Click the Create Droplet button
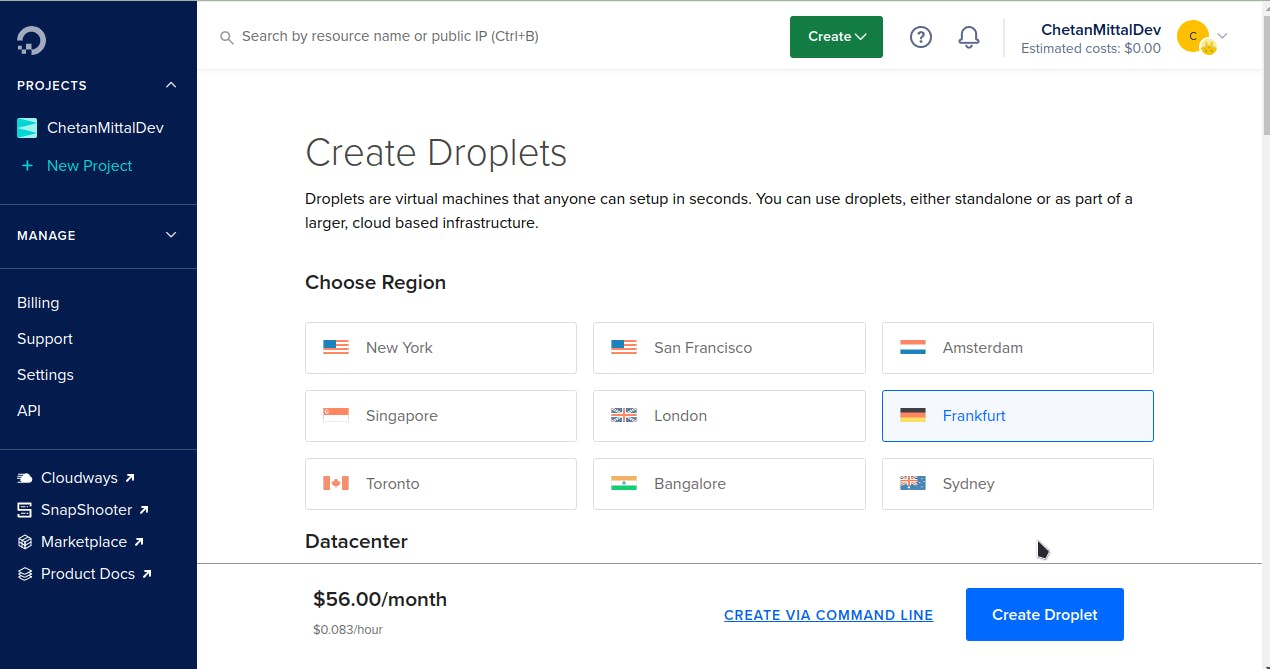The image size is (1270, 669). point(1045,615)
